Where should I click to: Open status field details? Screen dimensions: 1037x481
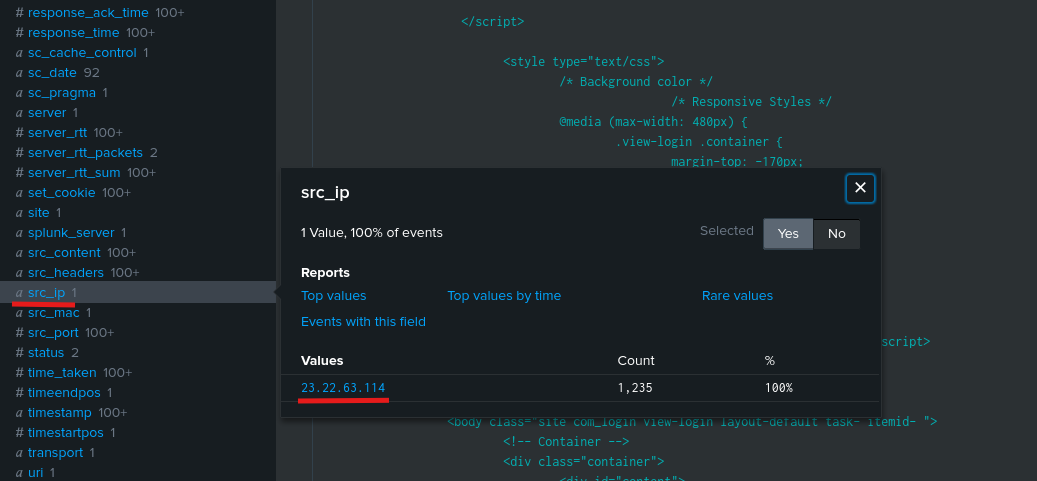pos(46,353)
